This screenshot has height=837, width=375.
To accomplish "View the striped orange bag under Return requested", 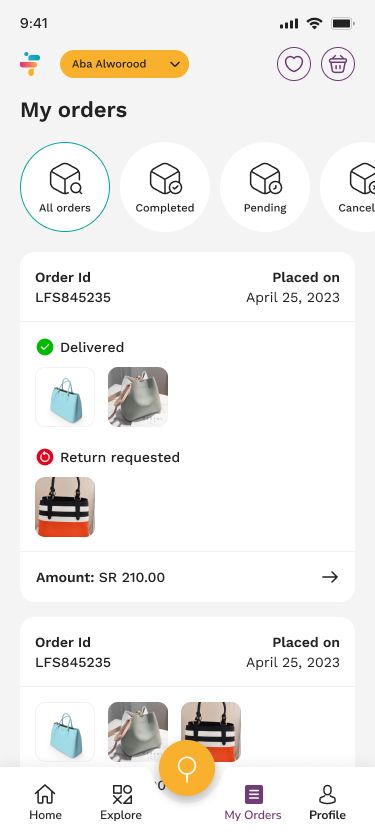I will pyautogui.click(x=65, y=507).
